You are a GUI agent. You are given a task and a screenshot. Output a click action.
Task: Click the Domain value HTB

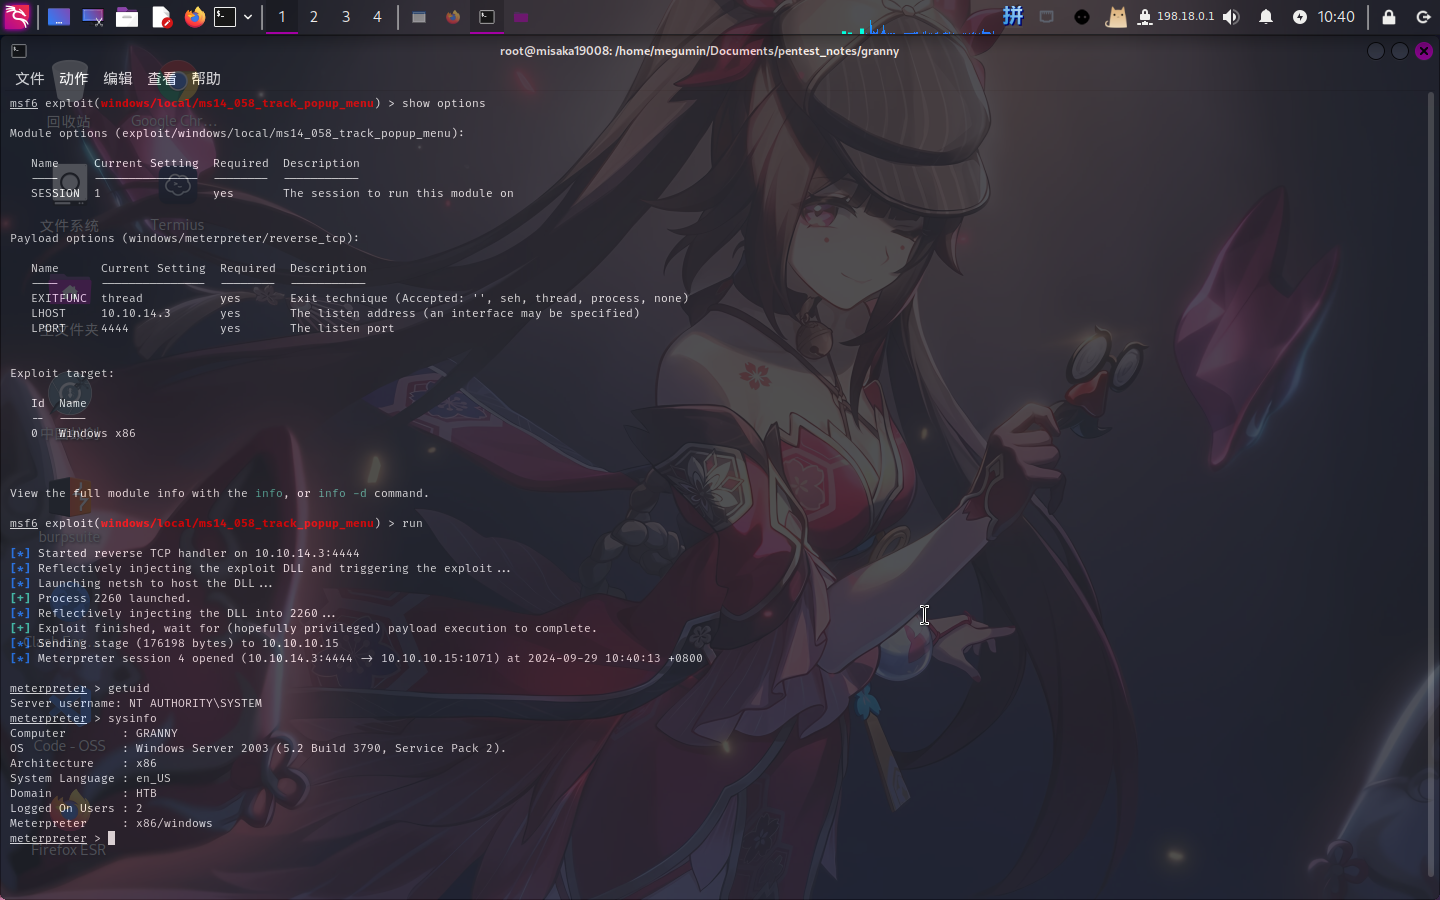coord(146,793)
